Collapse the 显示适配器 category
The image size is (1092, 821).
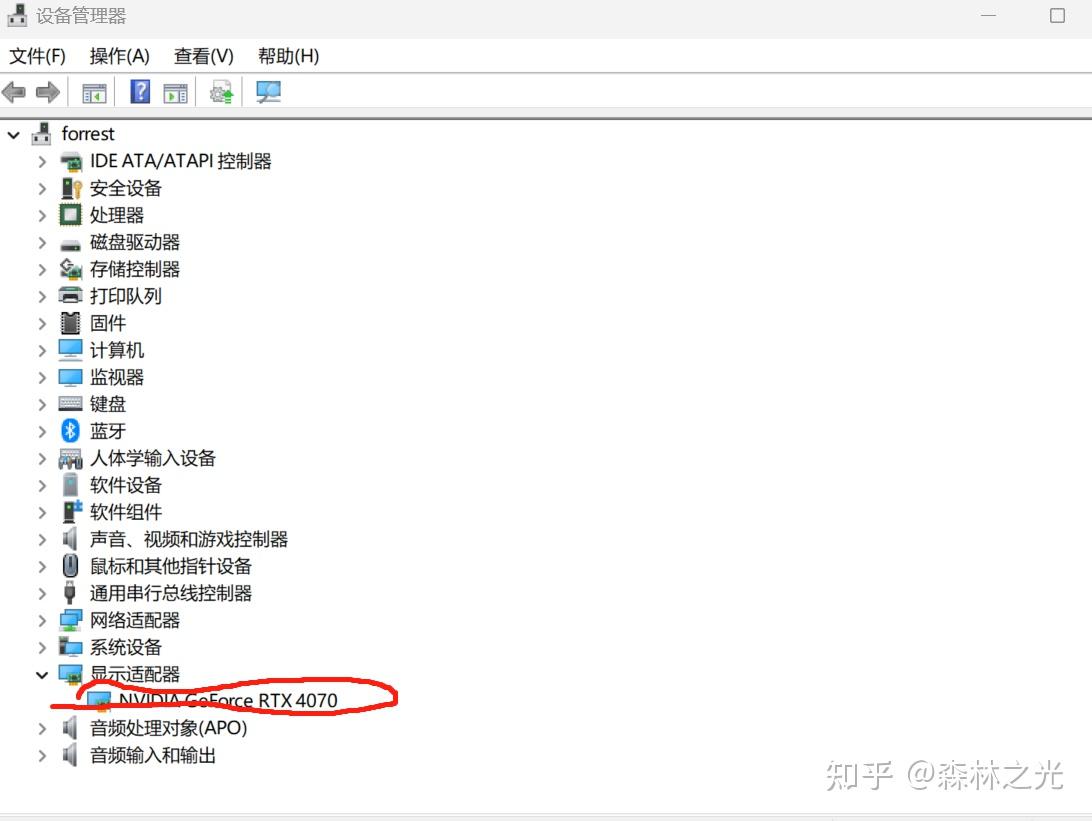coord(41,674)
